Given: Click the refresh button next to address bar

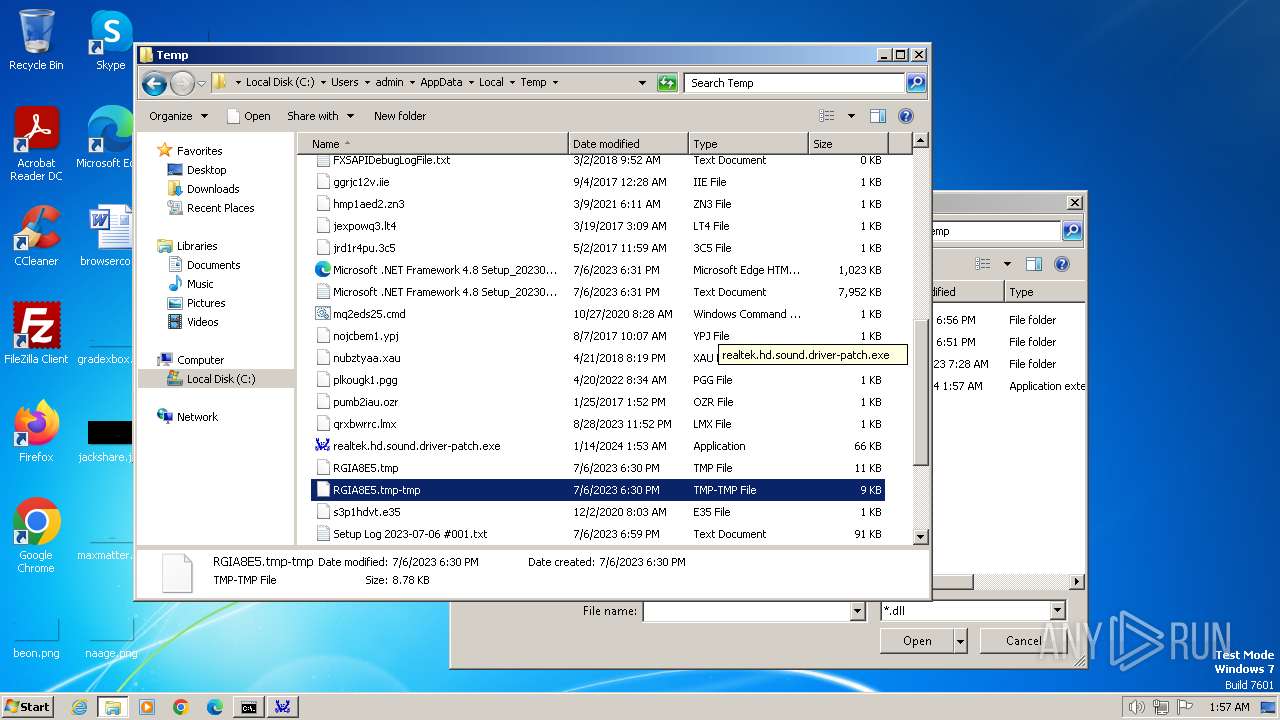Looking at the screenshot, I should 667,83.
